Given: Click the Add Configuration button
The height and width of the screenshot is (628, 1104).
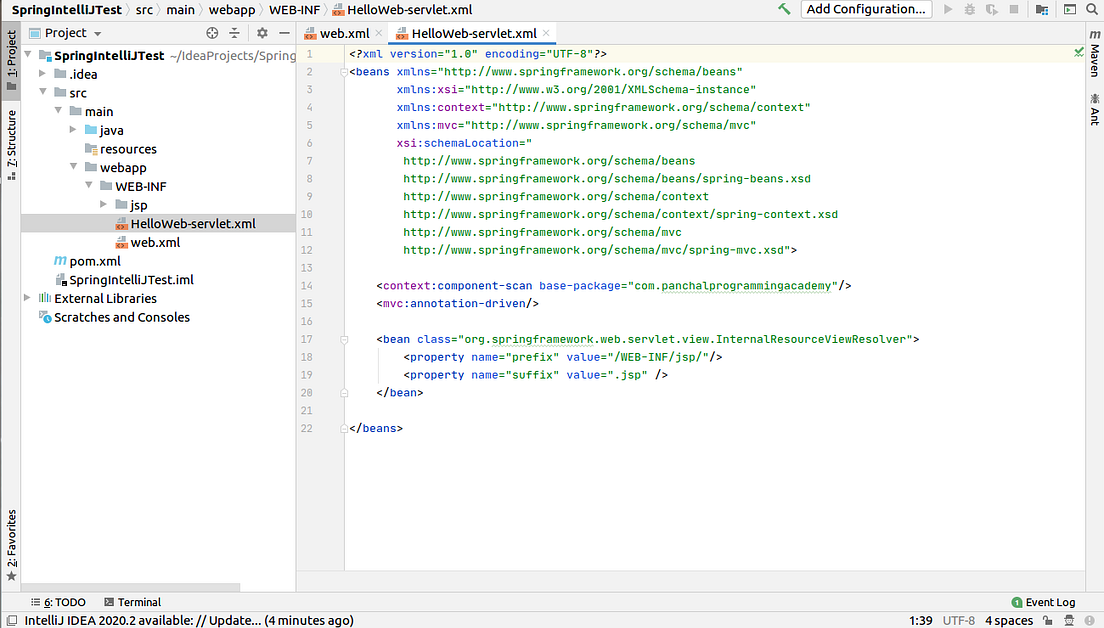Looking at the screenshot, I should [x=866, y=9].
